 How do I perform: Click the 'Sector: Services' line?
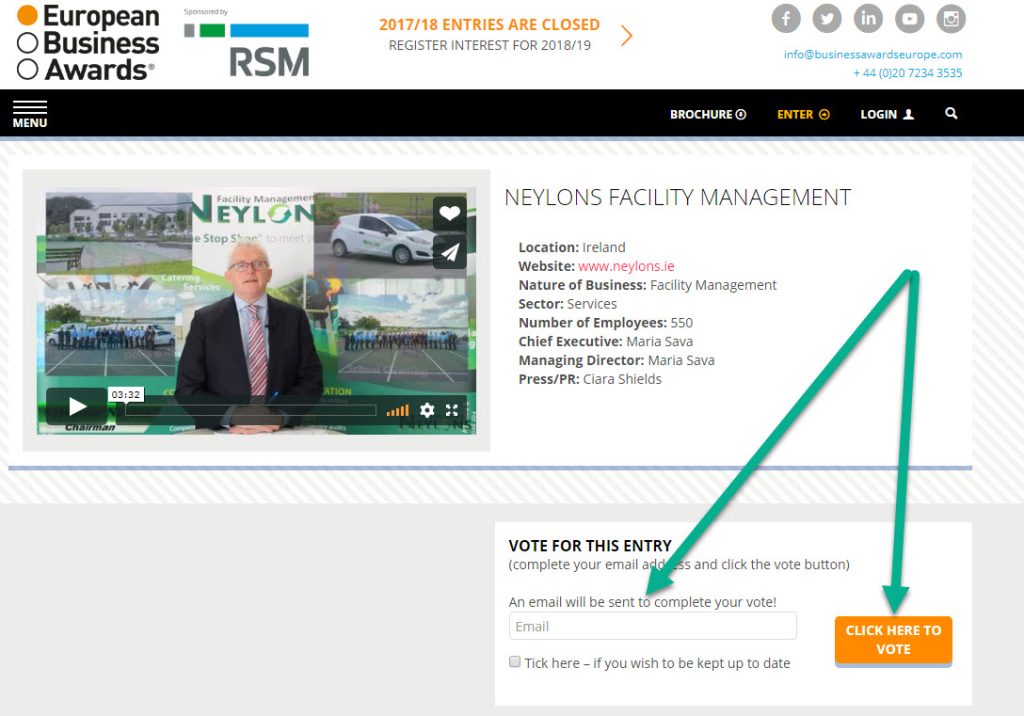568,304
